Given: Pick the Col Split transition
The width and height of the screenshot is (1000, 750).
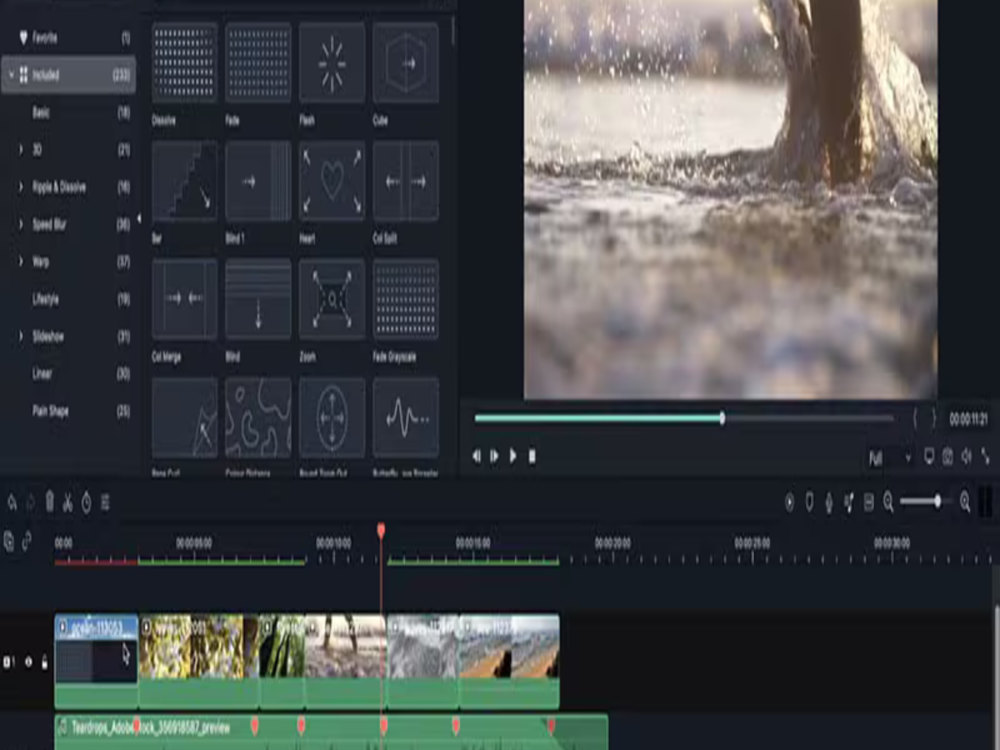Looking at the screenshot, I should 406,181.
